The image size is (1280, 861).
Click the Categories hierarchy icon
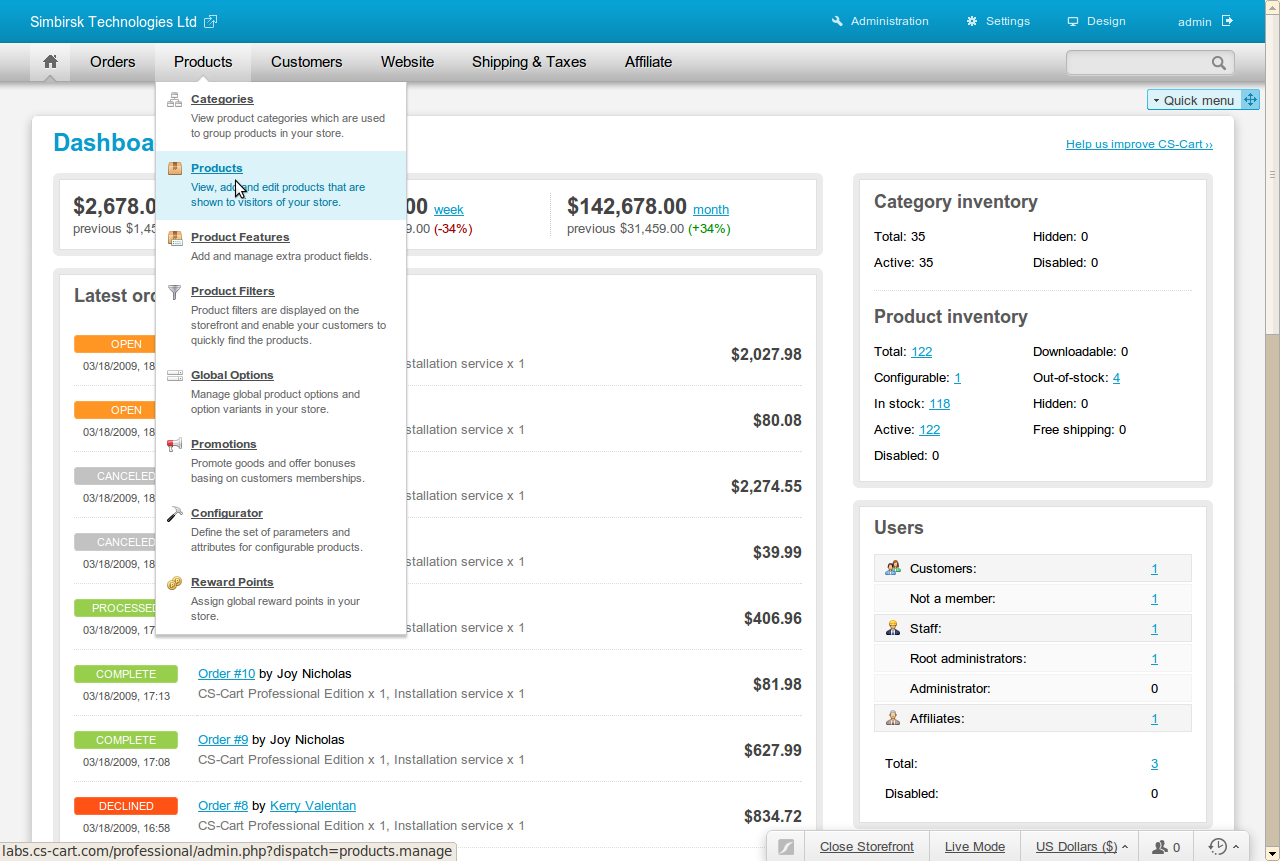(x=175, y=99)
